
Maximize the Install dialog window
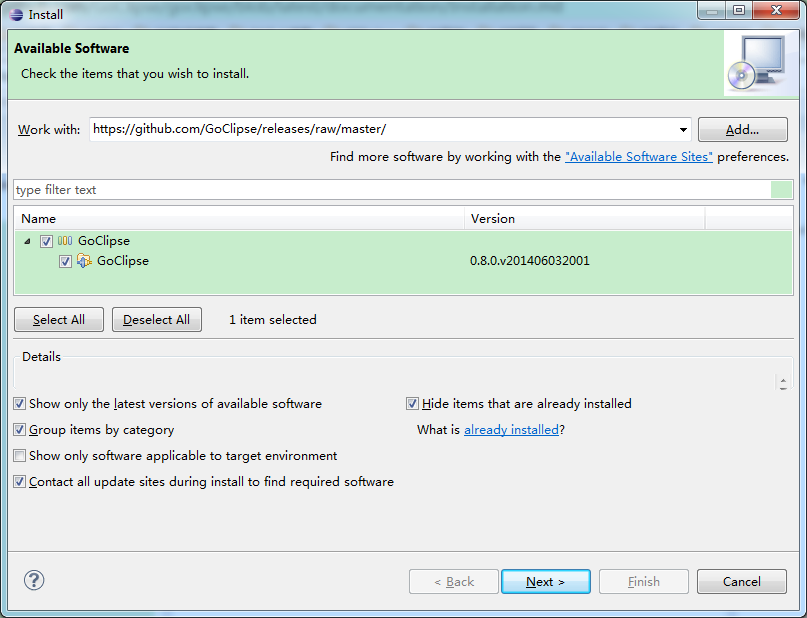pos(739,11)
